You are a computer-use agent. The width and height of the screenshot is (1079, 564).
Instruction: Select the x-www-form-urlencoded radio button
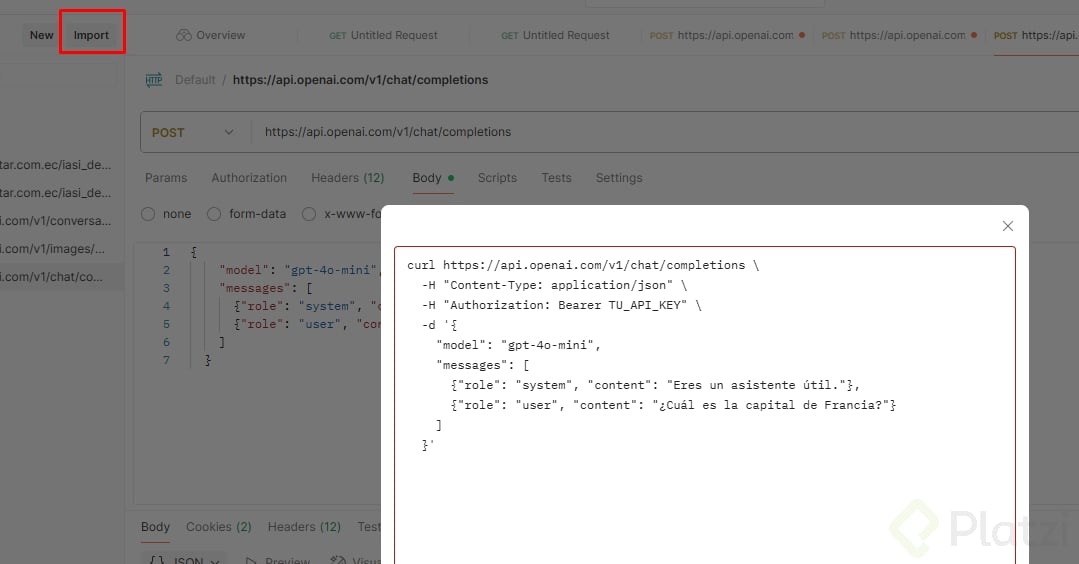[309, 214]
